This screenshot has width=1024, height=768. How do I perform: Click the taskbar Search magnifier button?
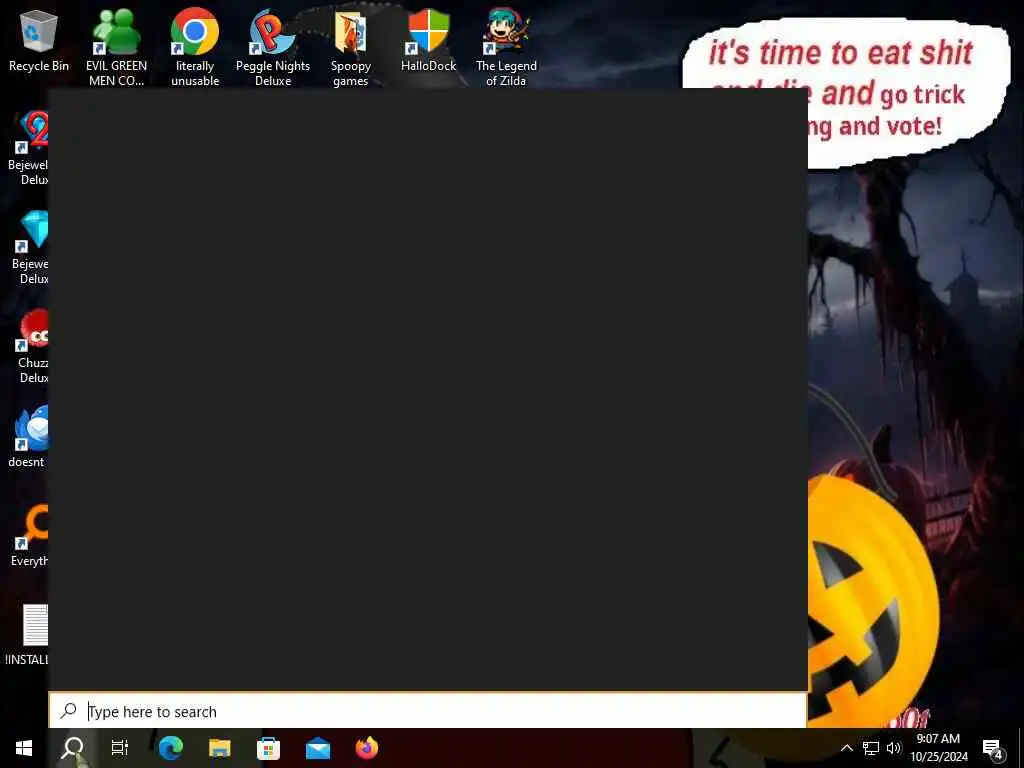72,748
